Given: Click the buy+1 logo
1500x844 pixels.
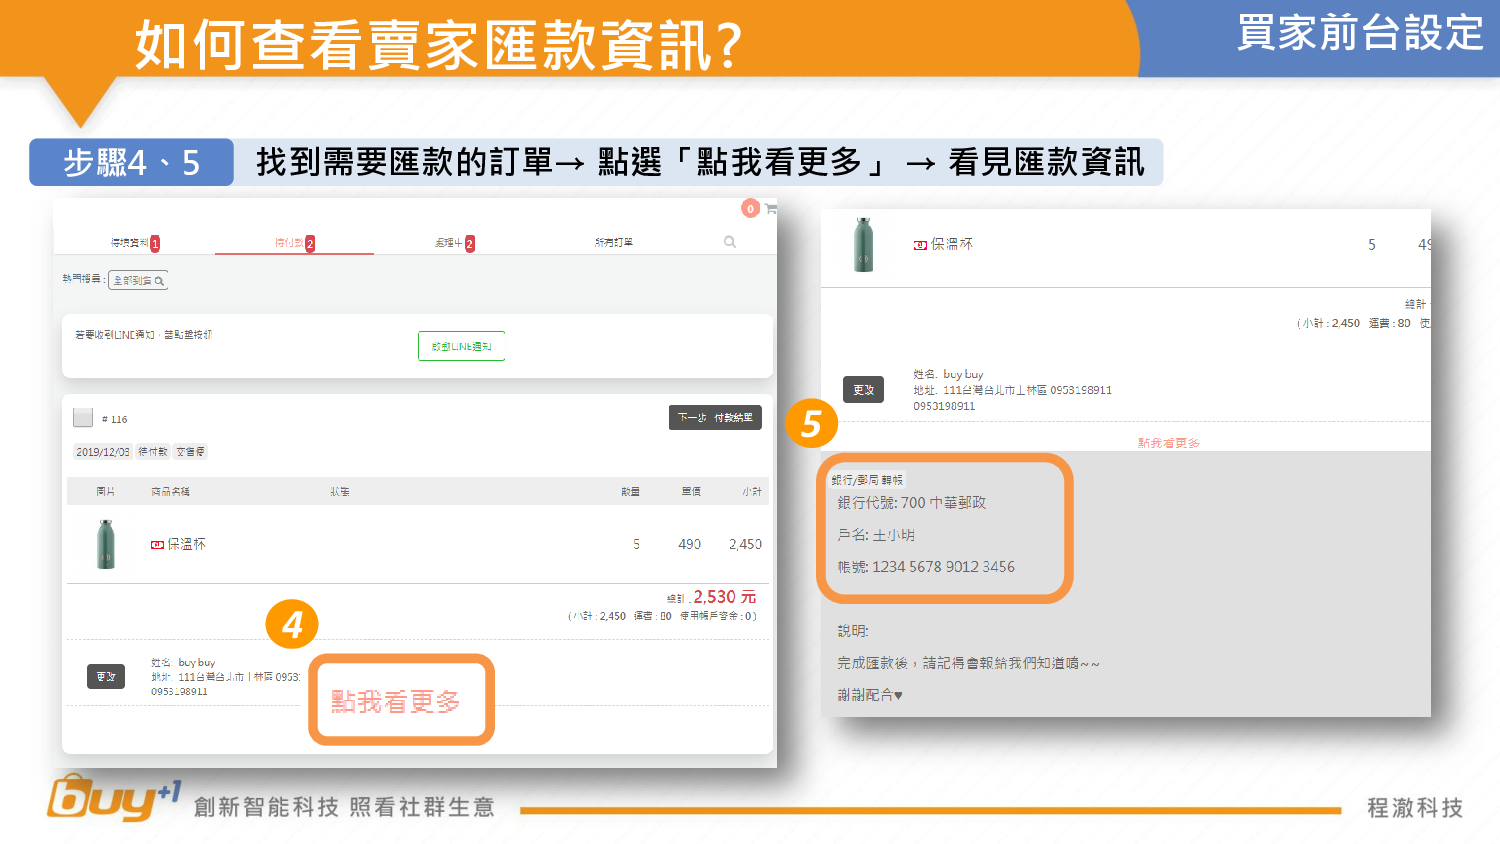Looking at the screenshot, I should pos(113,799).
